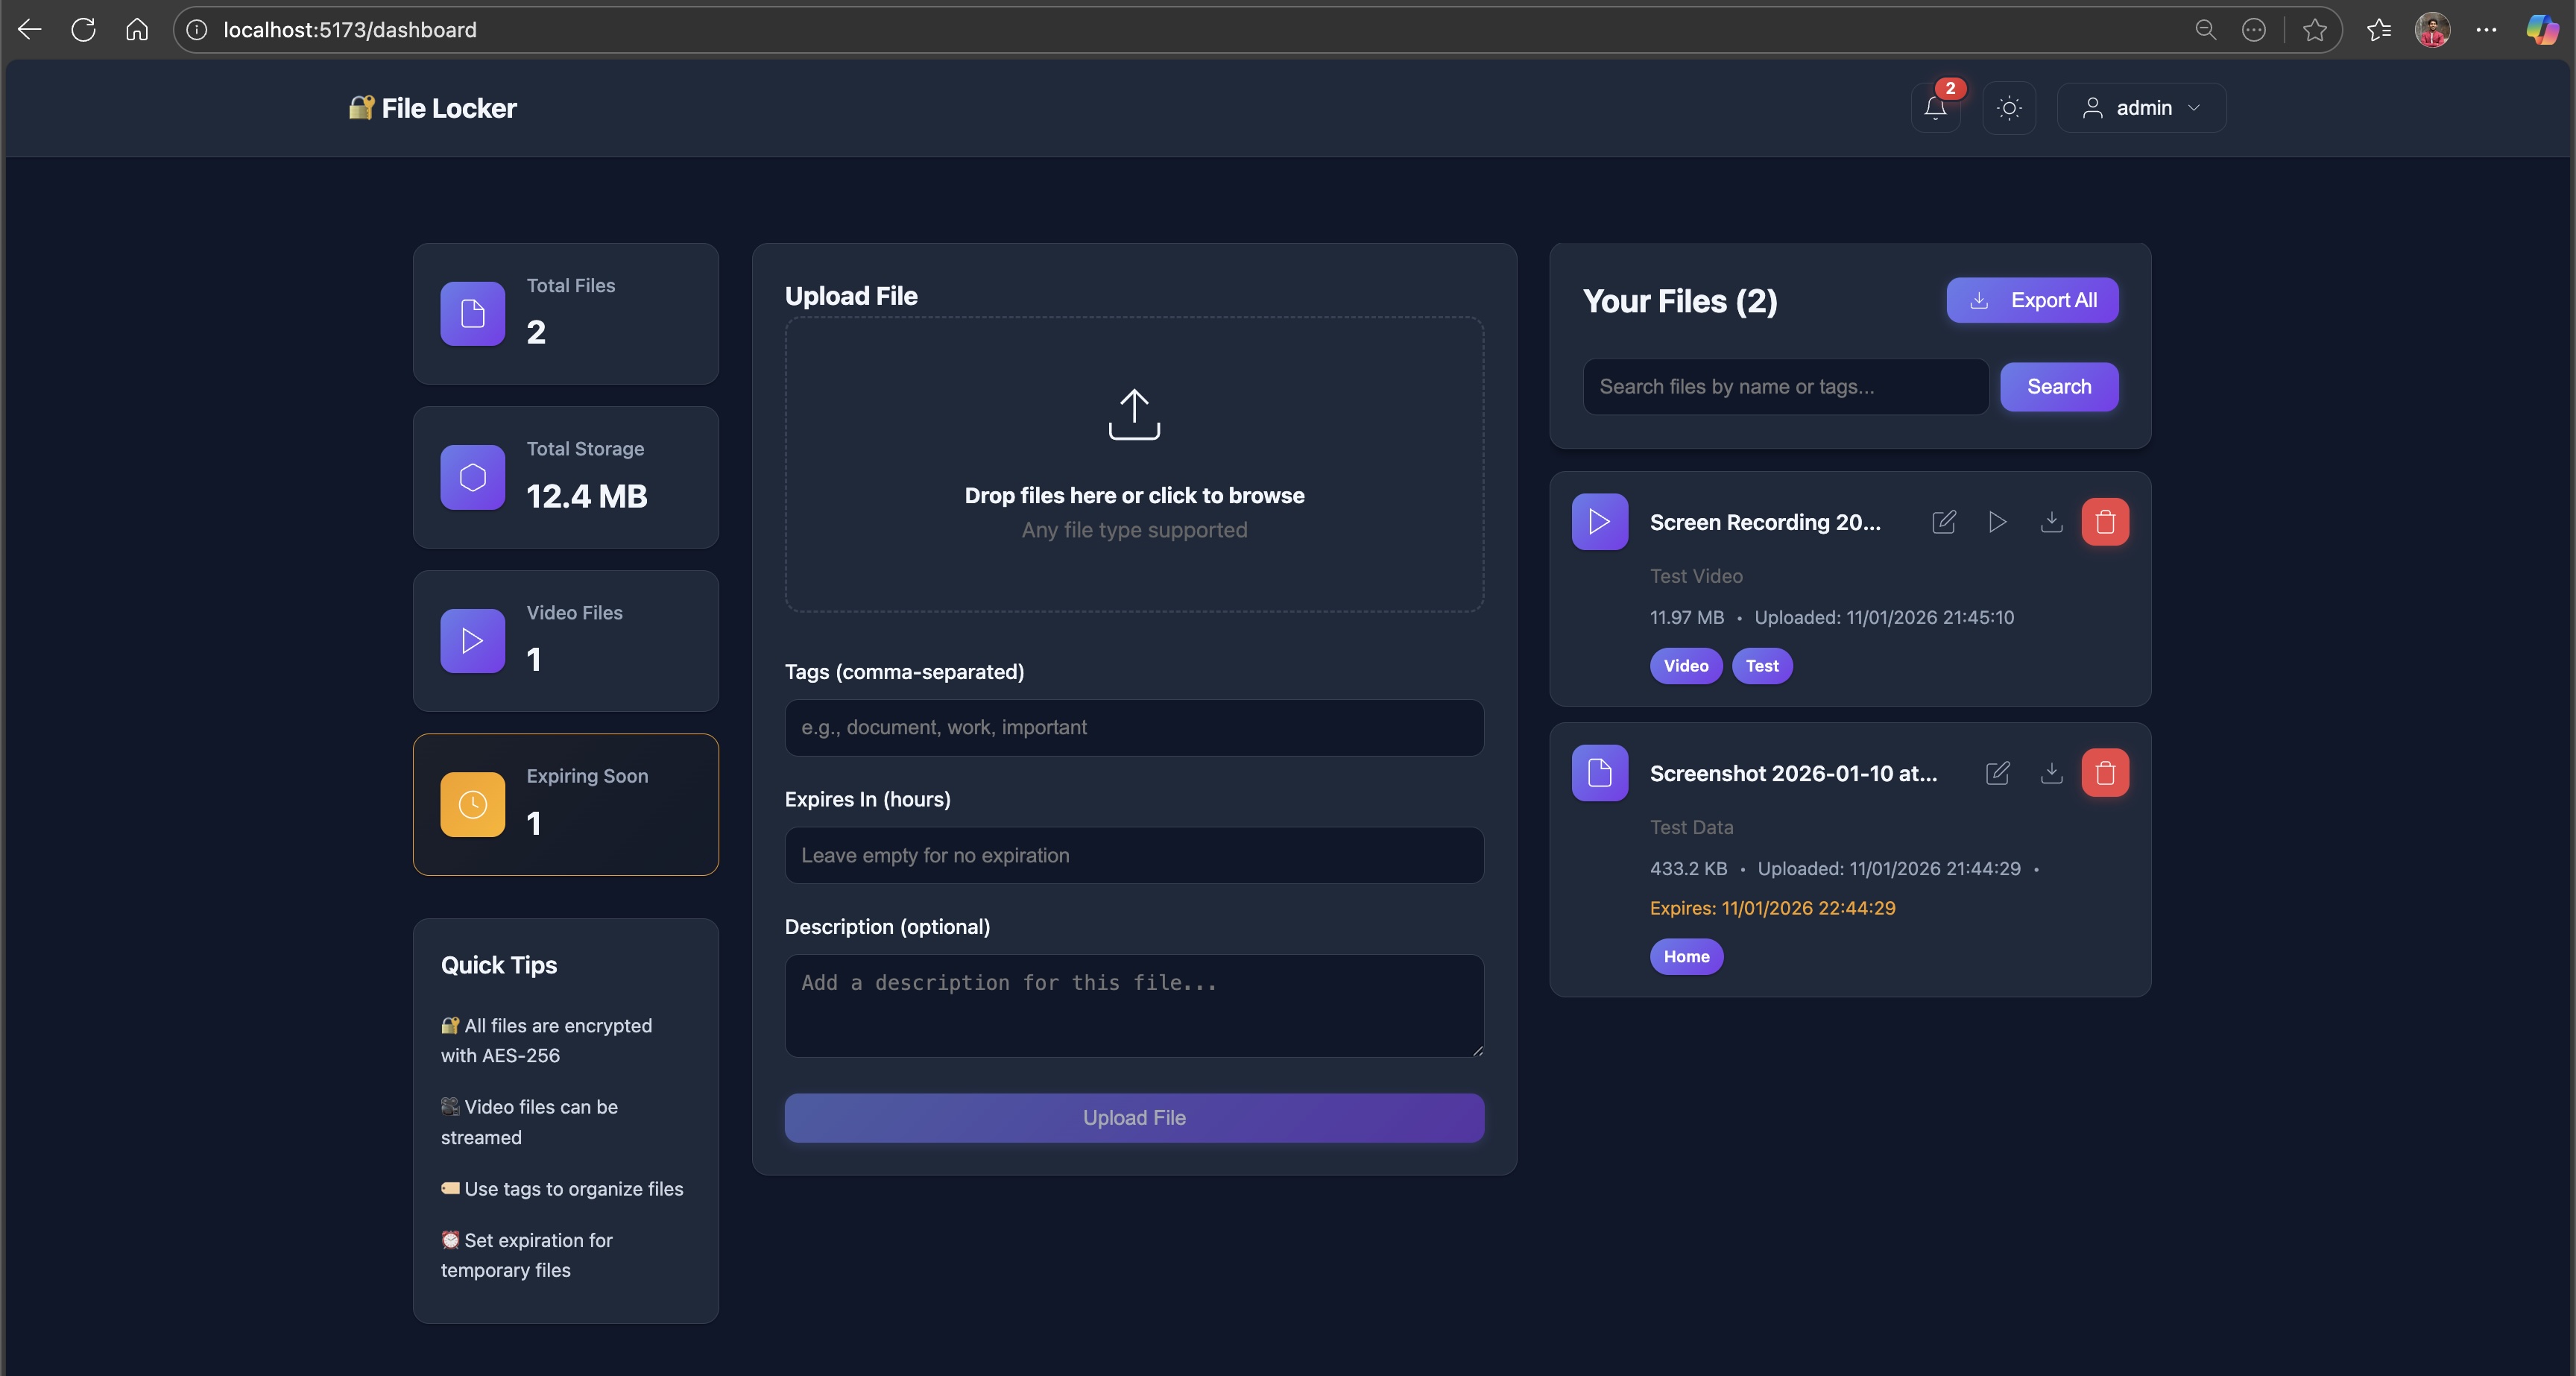Click the Upload File button
The image size is (2576, 1376).
pos(1134,1118)
